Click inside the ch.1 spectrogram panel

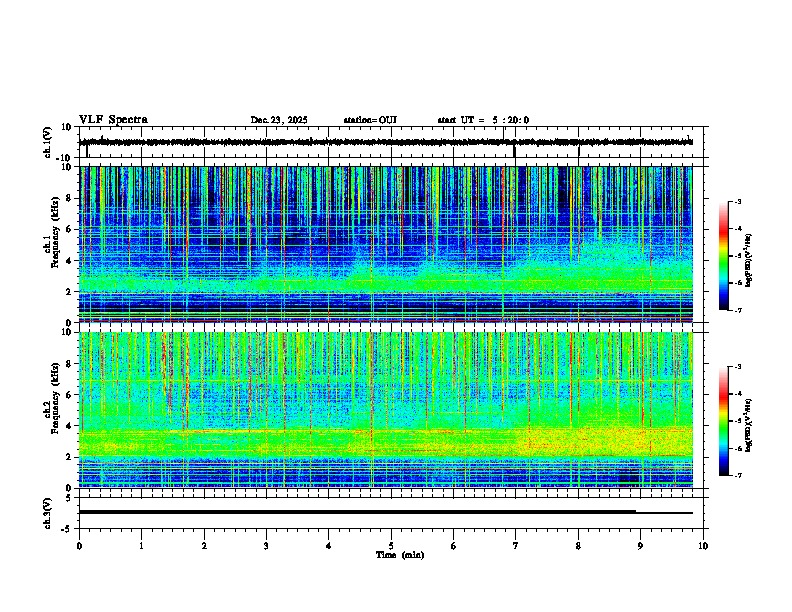[x=385, y=244]
